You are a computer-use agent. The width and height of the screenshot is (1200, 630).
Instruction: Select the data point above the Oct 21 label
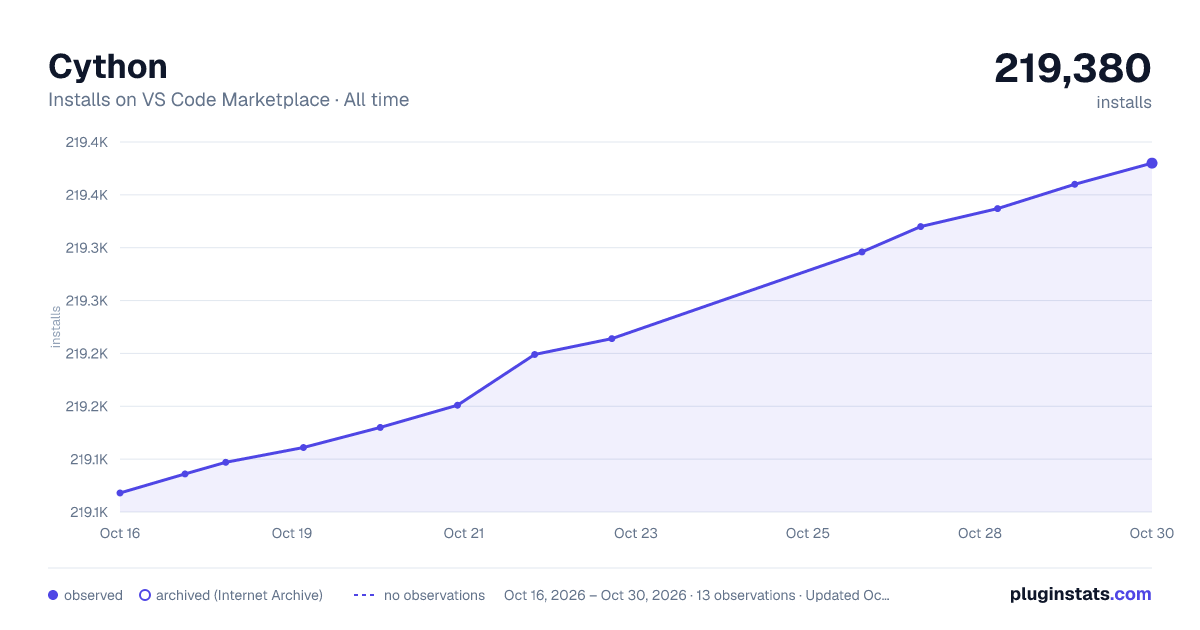pos(457,405)
